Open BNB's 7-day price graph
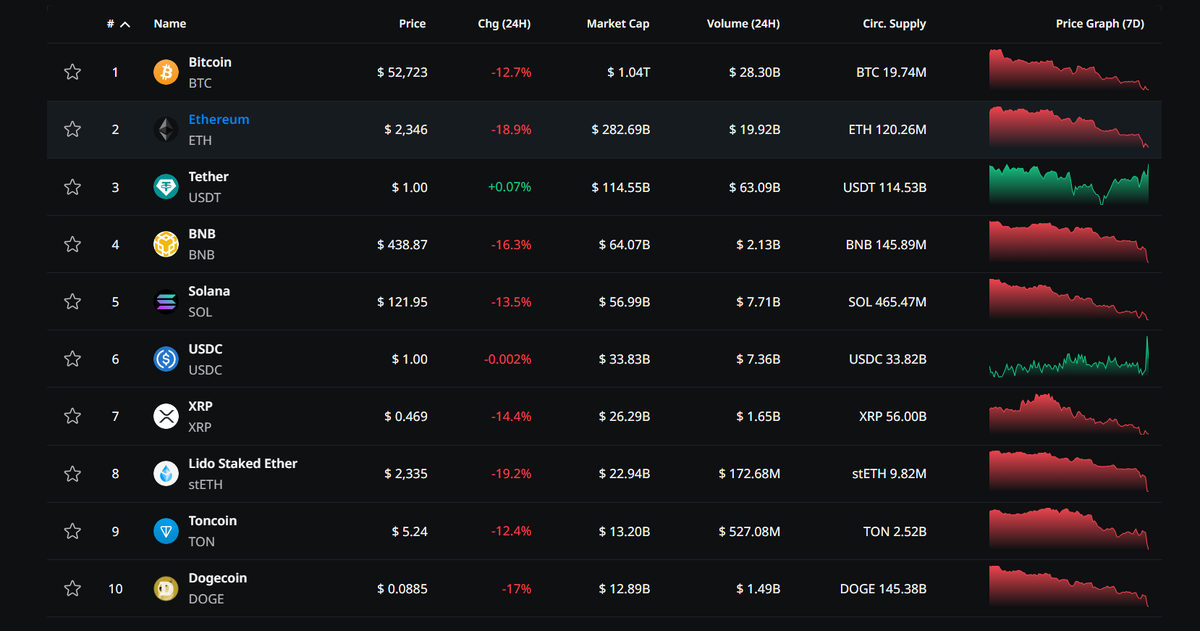 click(x=1069, y=242)
